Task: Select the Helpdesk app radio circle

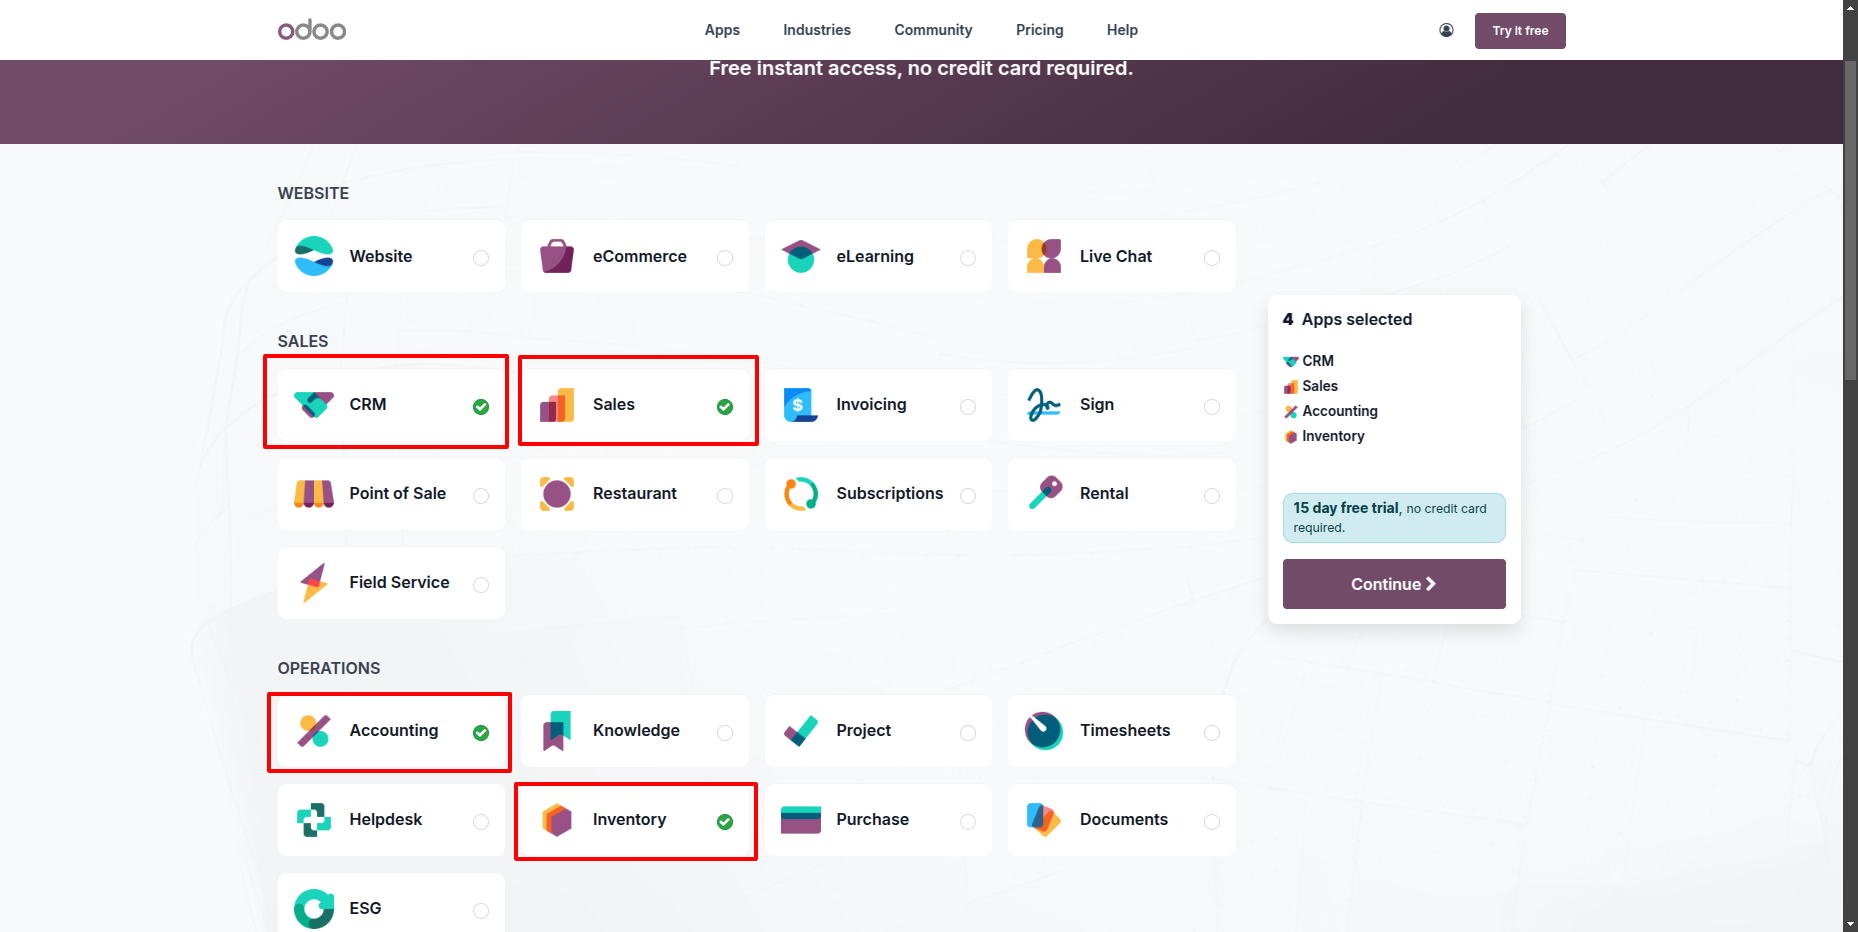Action: click(x=481, y=821)
